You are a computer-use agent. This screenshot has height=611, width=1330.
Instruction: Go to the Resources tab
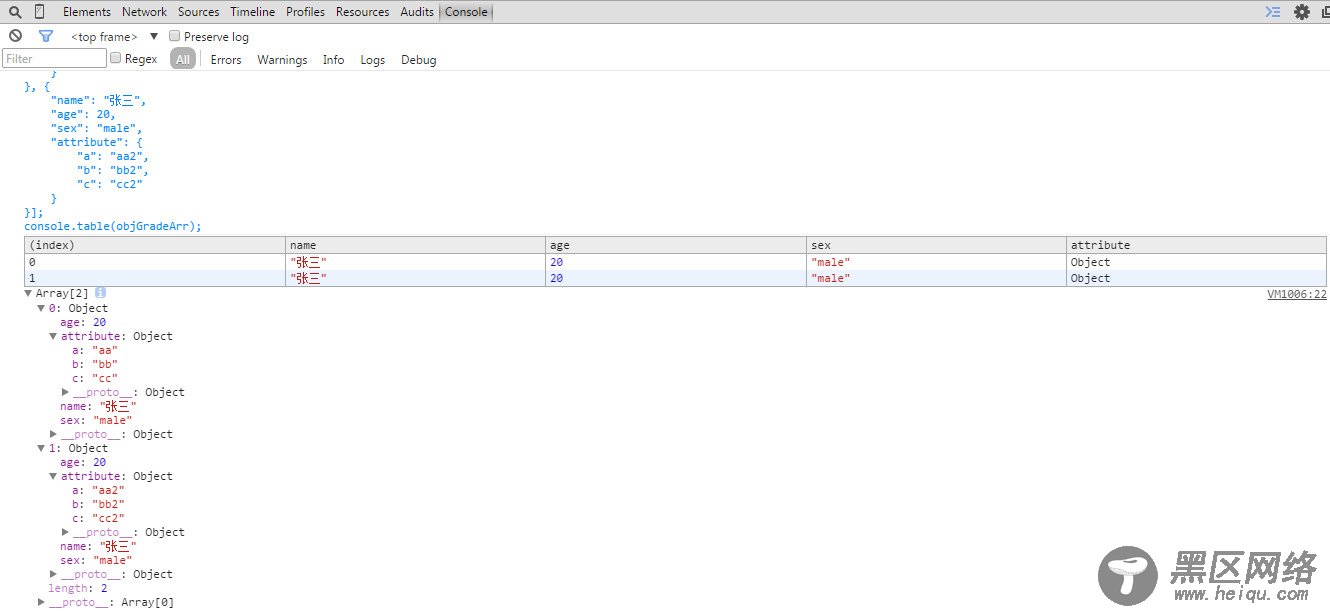pyautogui.click(x=363, y=12)
